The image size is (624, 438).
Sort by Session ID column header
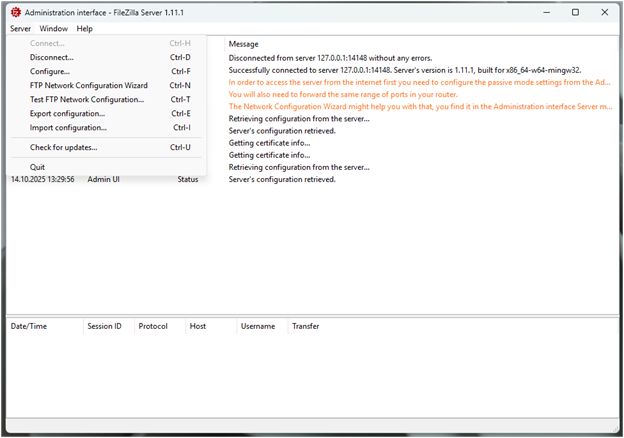click(x=104, y=326)
